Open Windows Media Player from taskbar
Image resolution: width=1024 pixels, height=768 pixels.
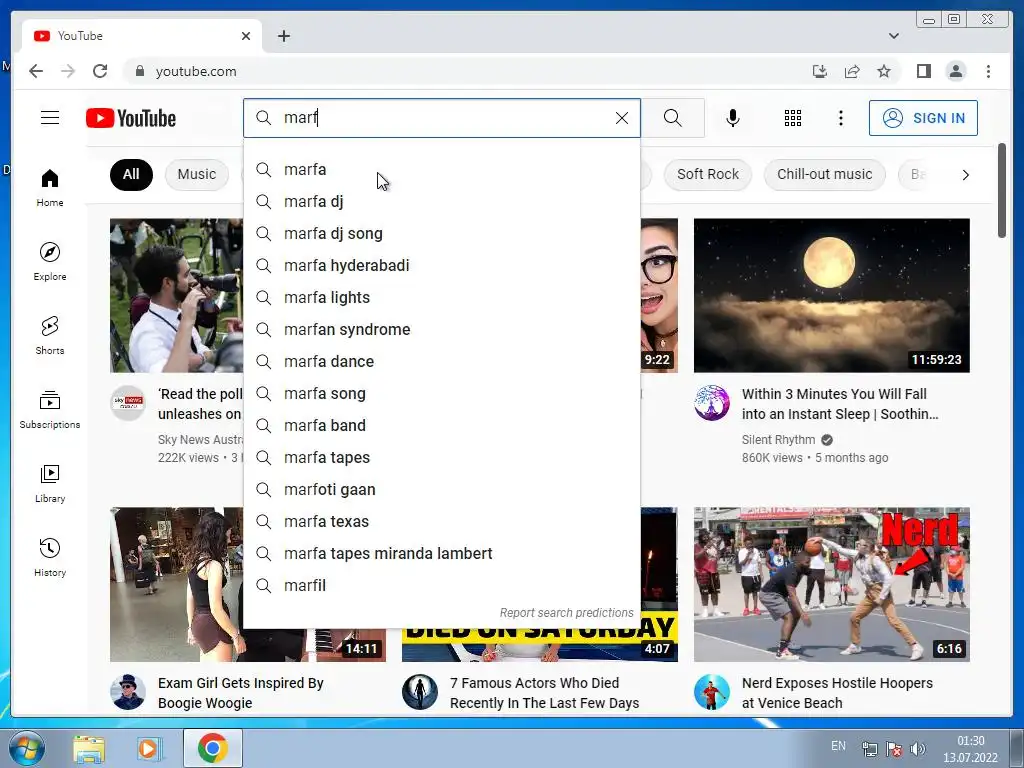point(149,748)
